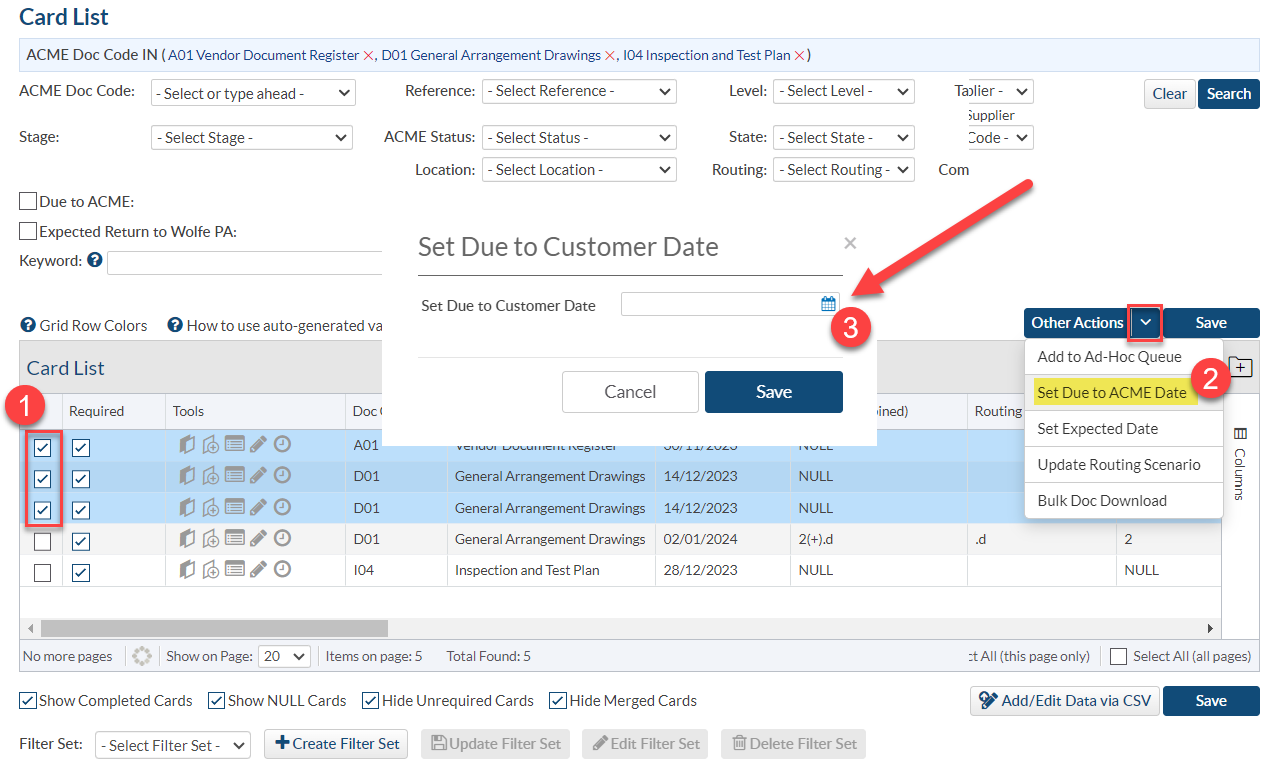Toggle Hide Merged Cards
Image resolution: width=1282 pixels, height=764 pixels.
click(558, 701)
